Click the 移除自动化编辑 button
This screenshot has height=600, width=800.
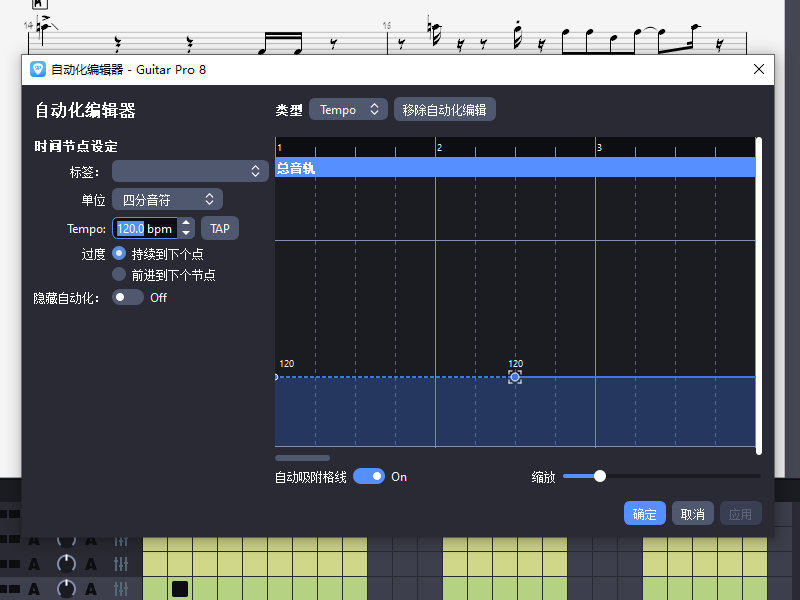[x=444, y=109]
